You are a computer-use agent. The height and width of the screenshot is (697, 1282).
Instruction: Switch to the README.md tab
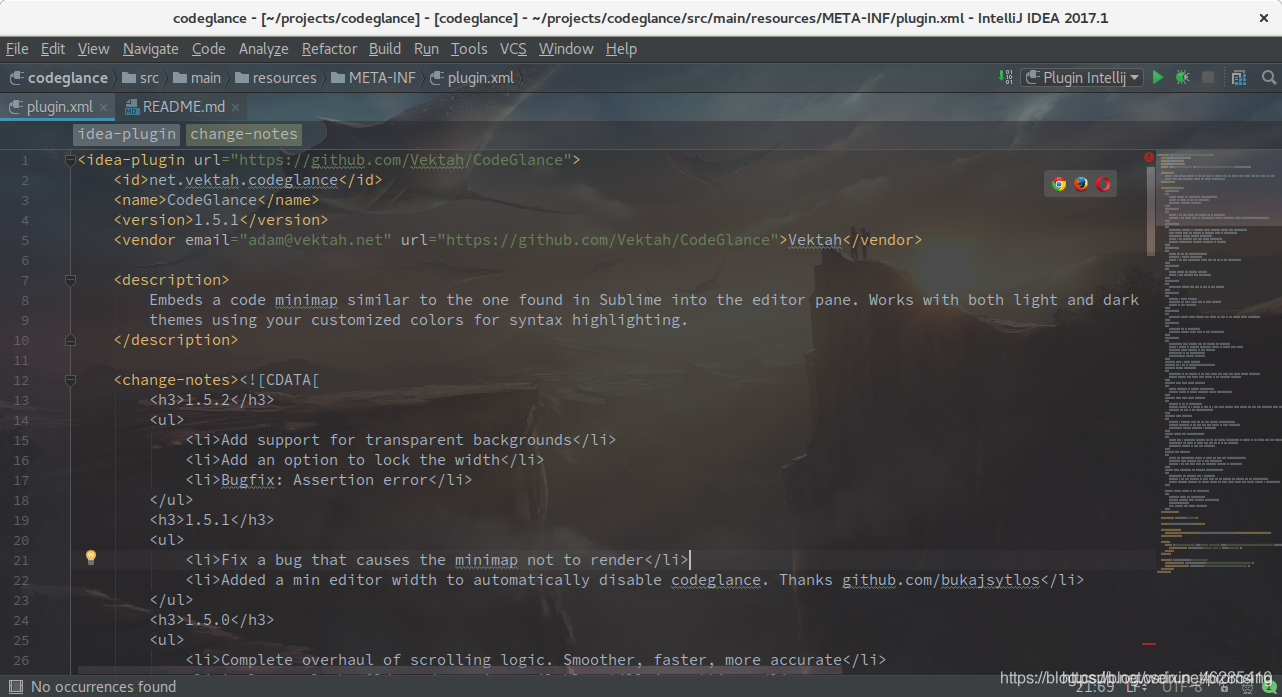point(183,107)
